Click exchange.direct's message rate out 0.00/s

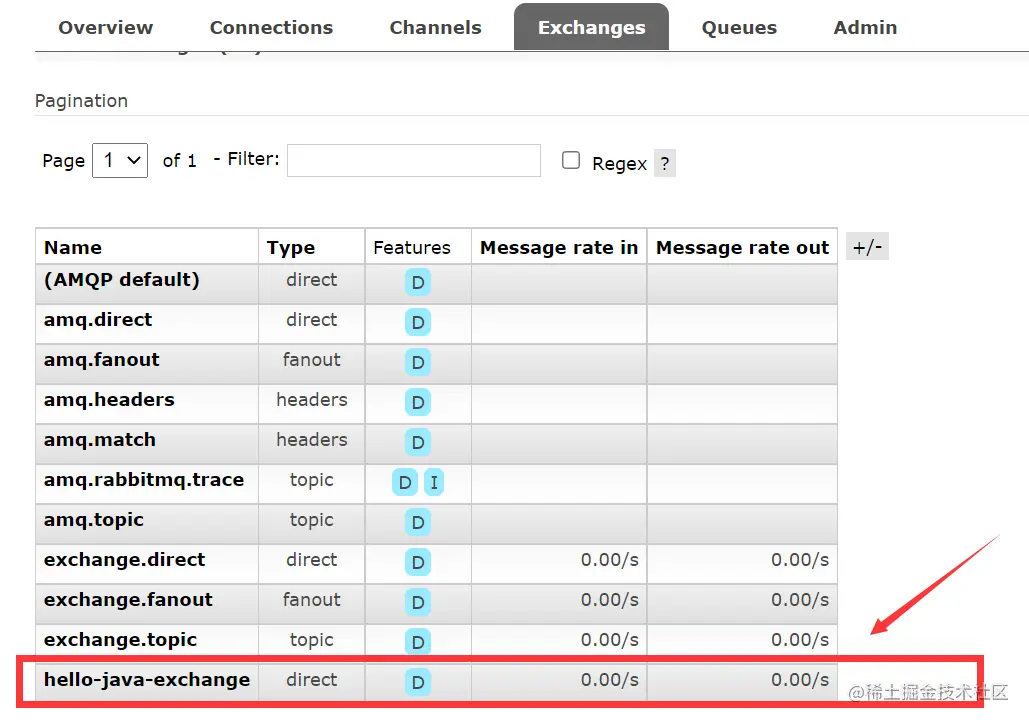click(800, 560)
